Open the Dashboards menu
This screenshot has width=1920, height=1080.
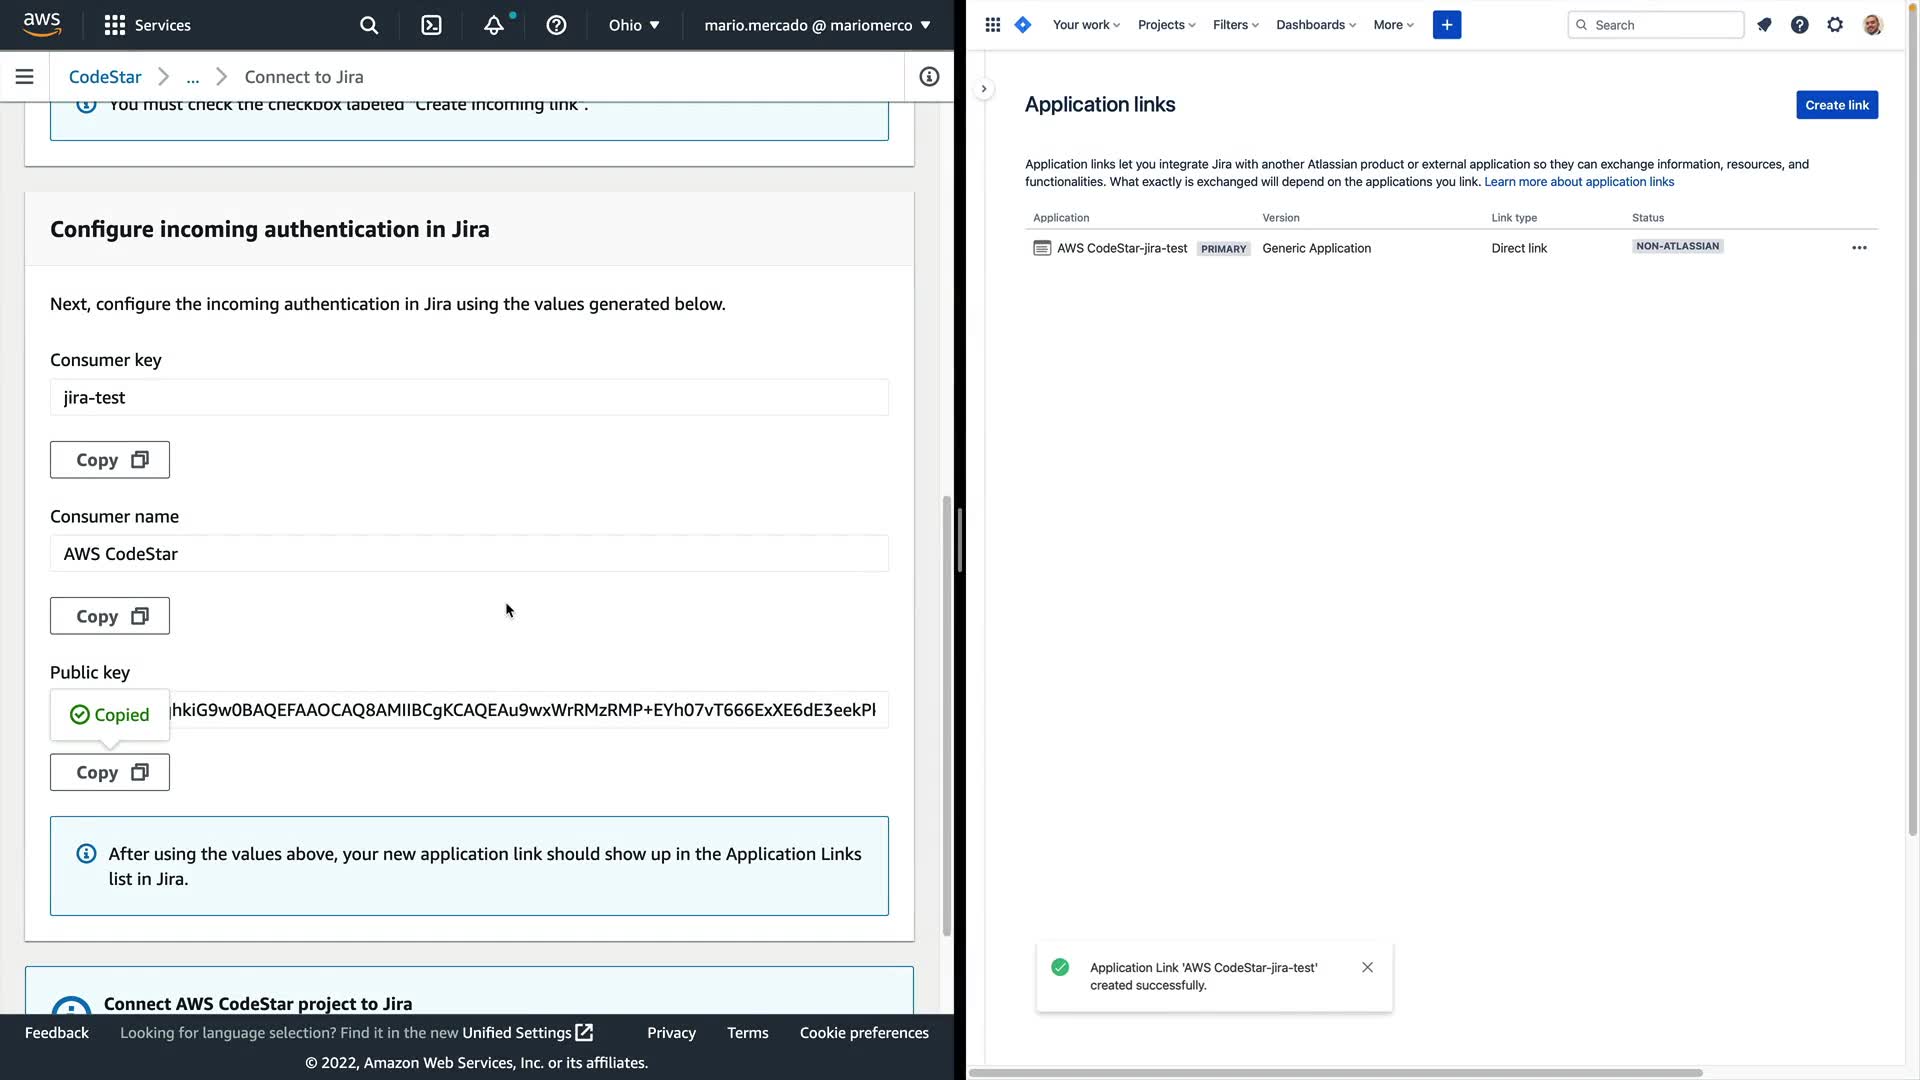pyautogui.click(x=1315, y=25)
